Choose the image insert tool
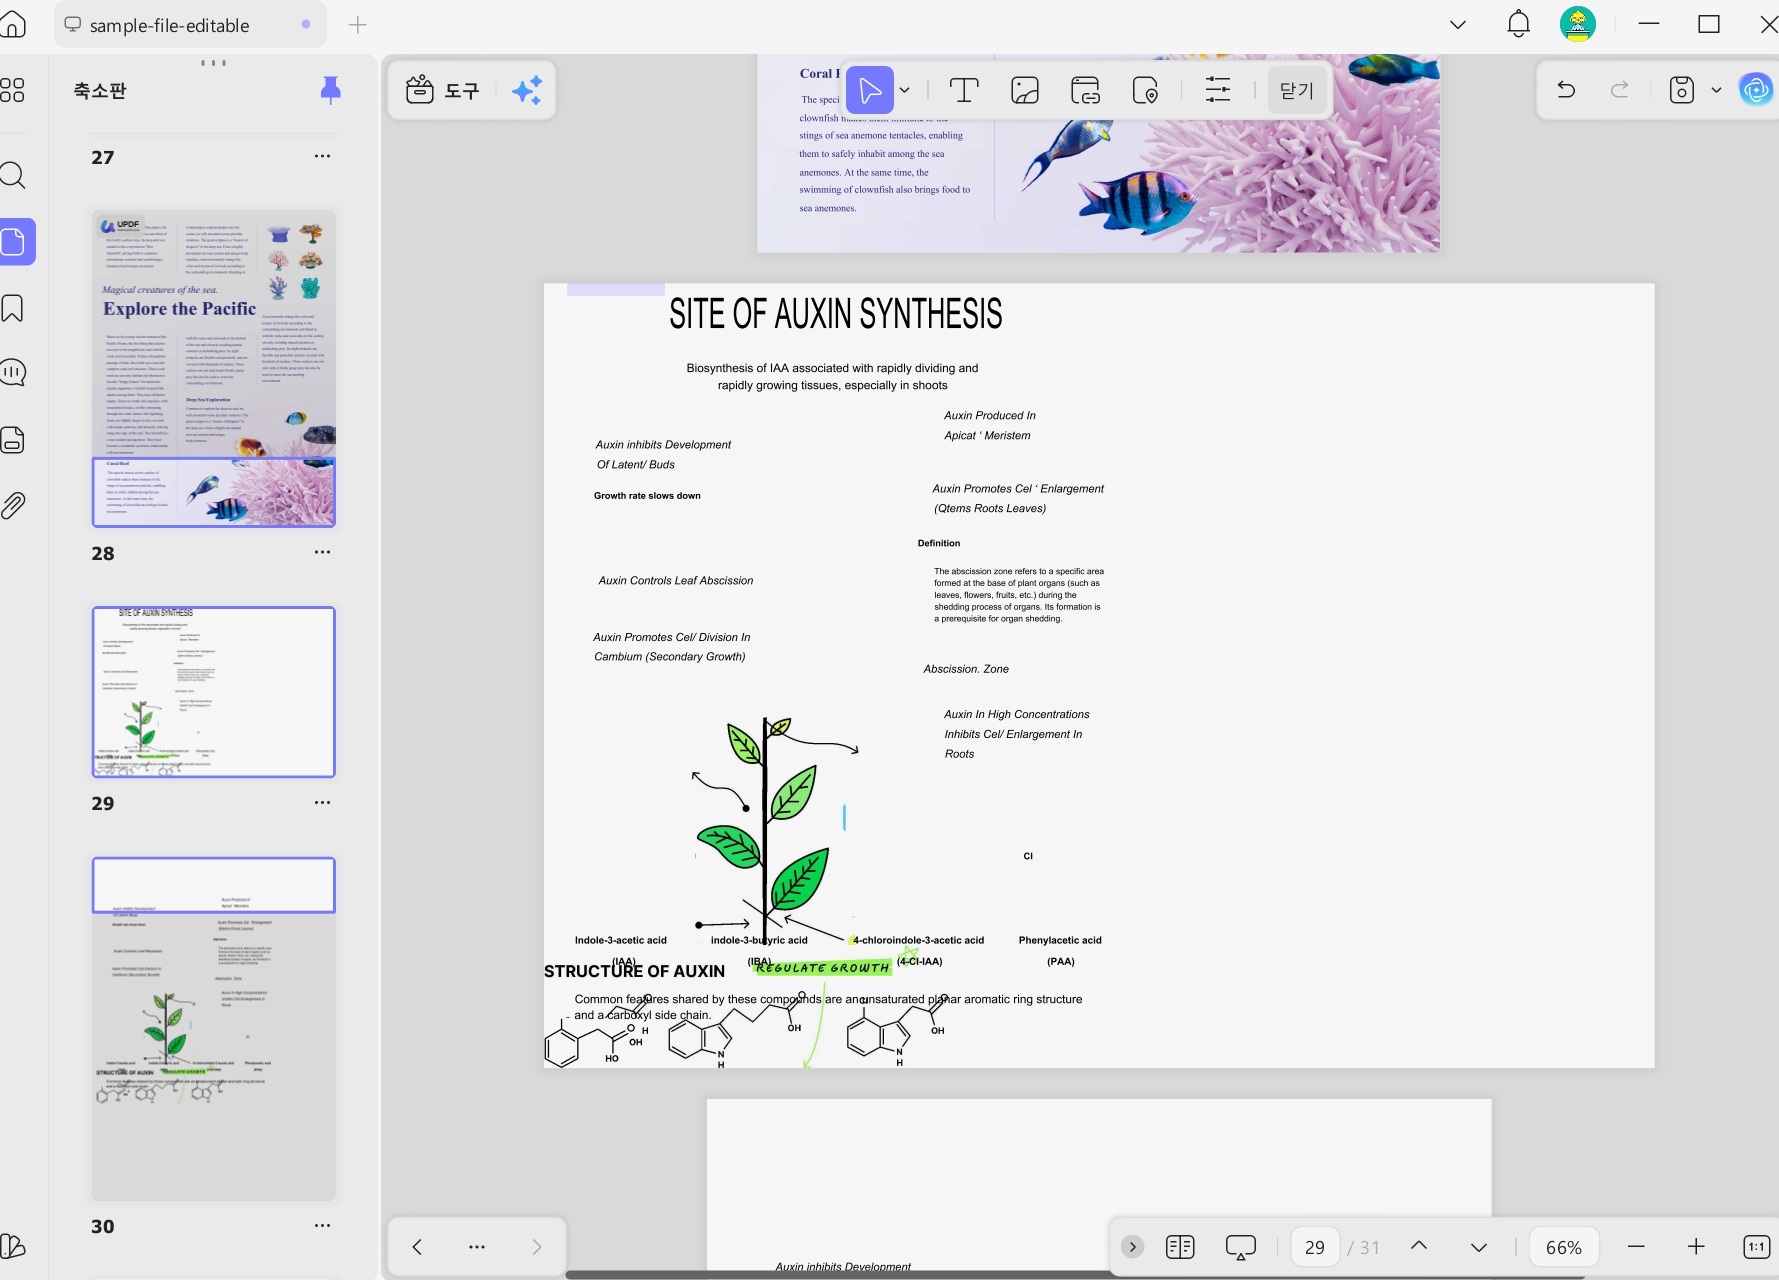 [1025, 91]
